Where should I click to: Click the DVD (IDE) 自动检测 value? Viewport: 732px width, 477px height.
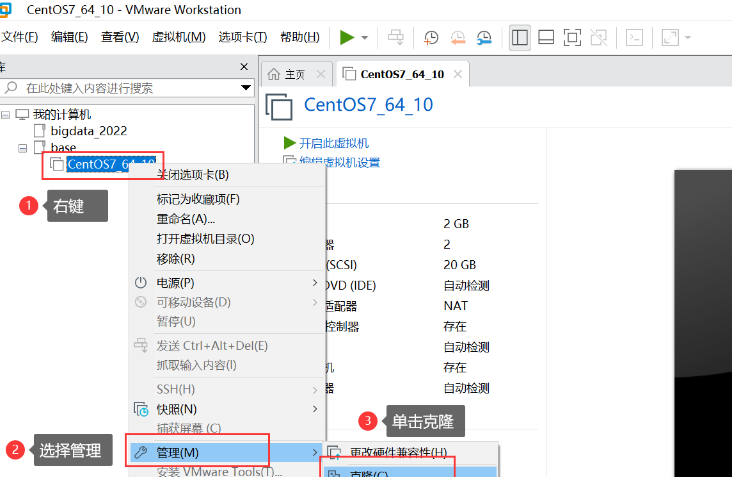[466, 286]
